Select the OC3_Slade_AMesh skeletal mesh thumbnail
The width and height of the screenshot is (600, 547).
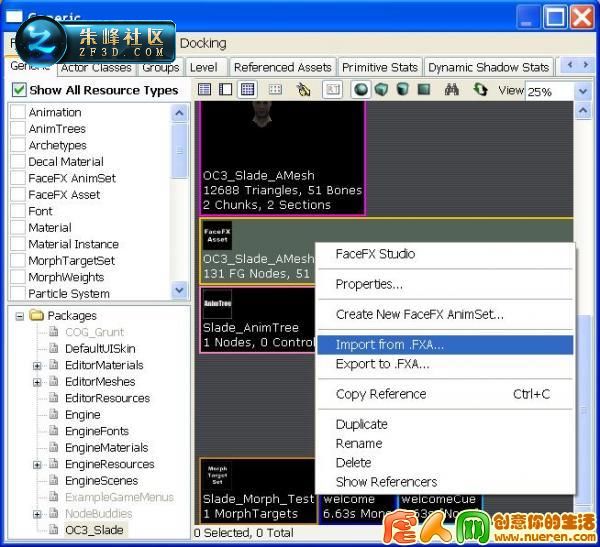[x=282, y=158]
